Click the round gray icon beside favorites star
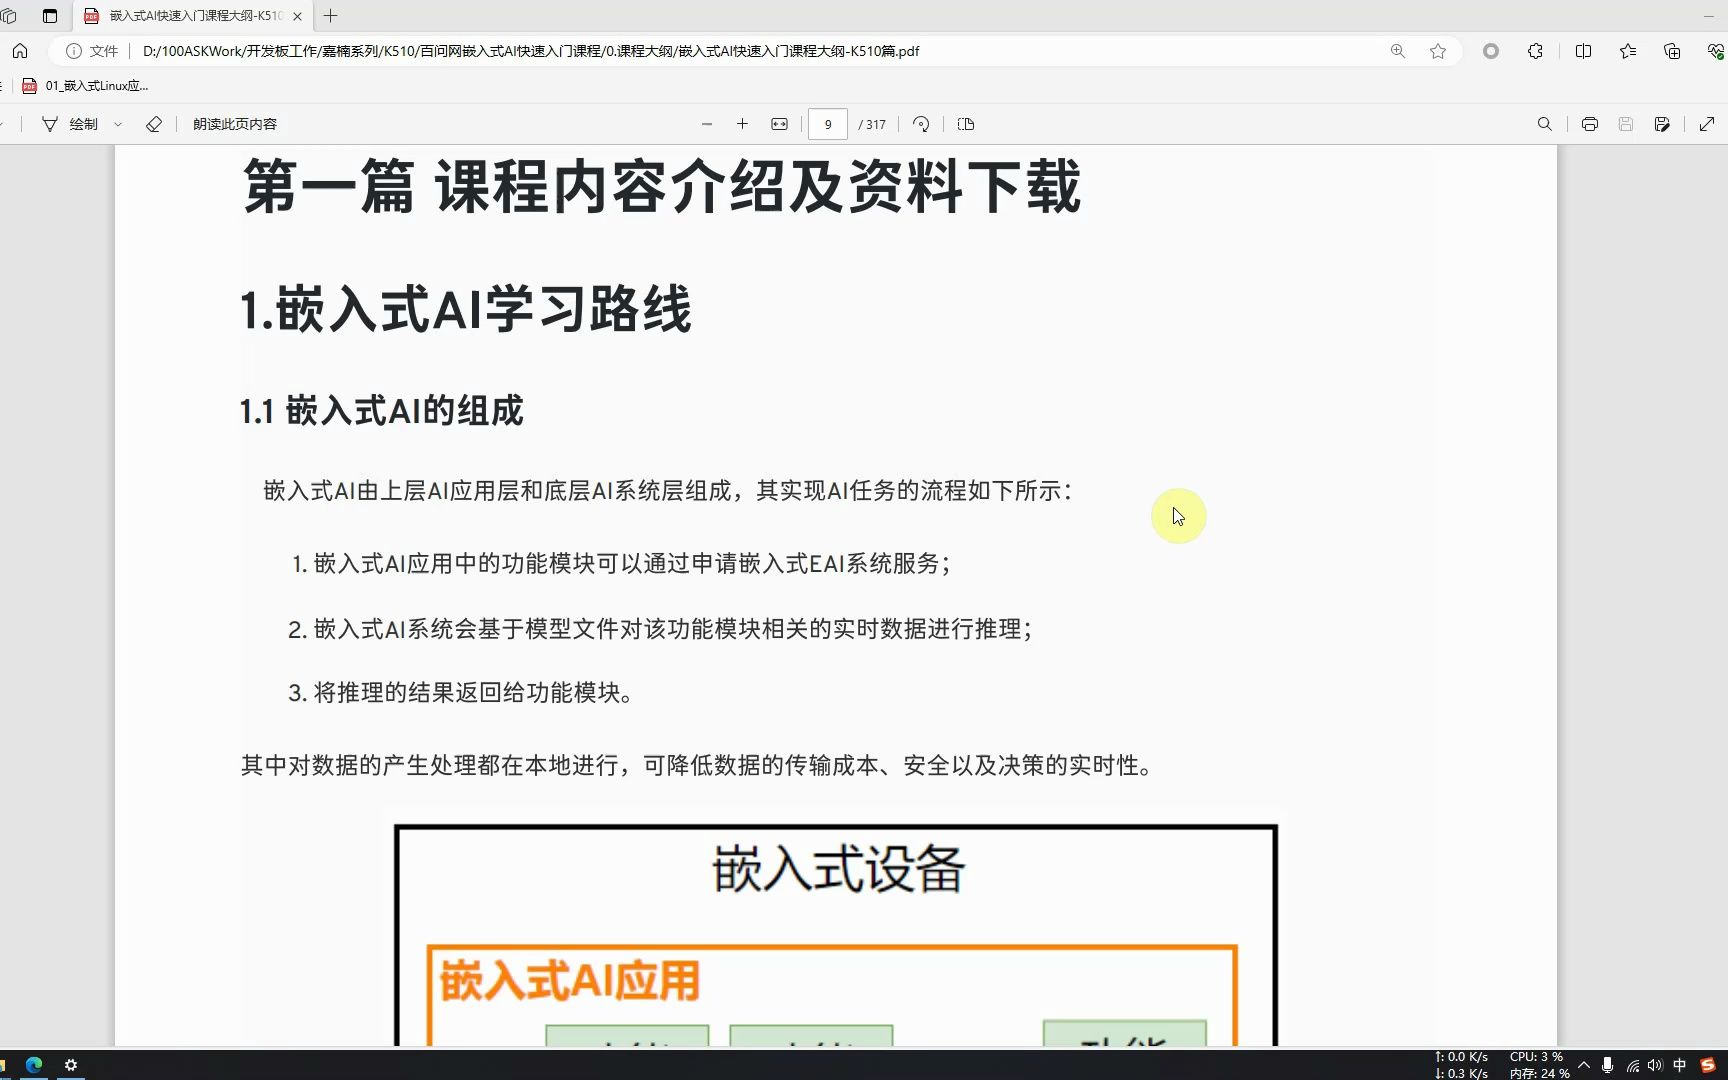Image resolution: width=1728 pixels, height=1080 pixels. (x=1491, y=51)
